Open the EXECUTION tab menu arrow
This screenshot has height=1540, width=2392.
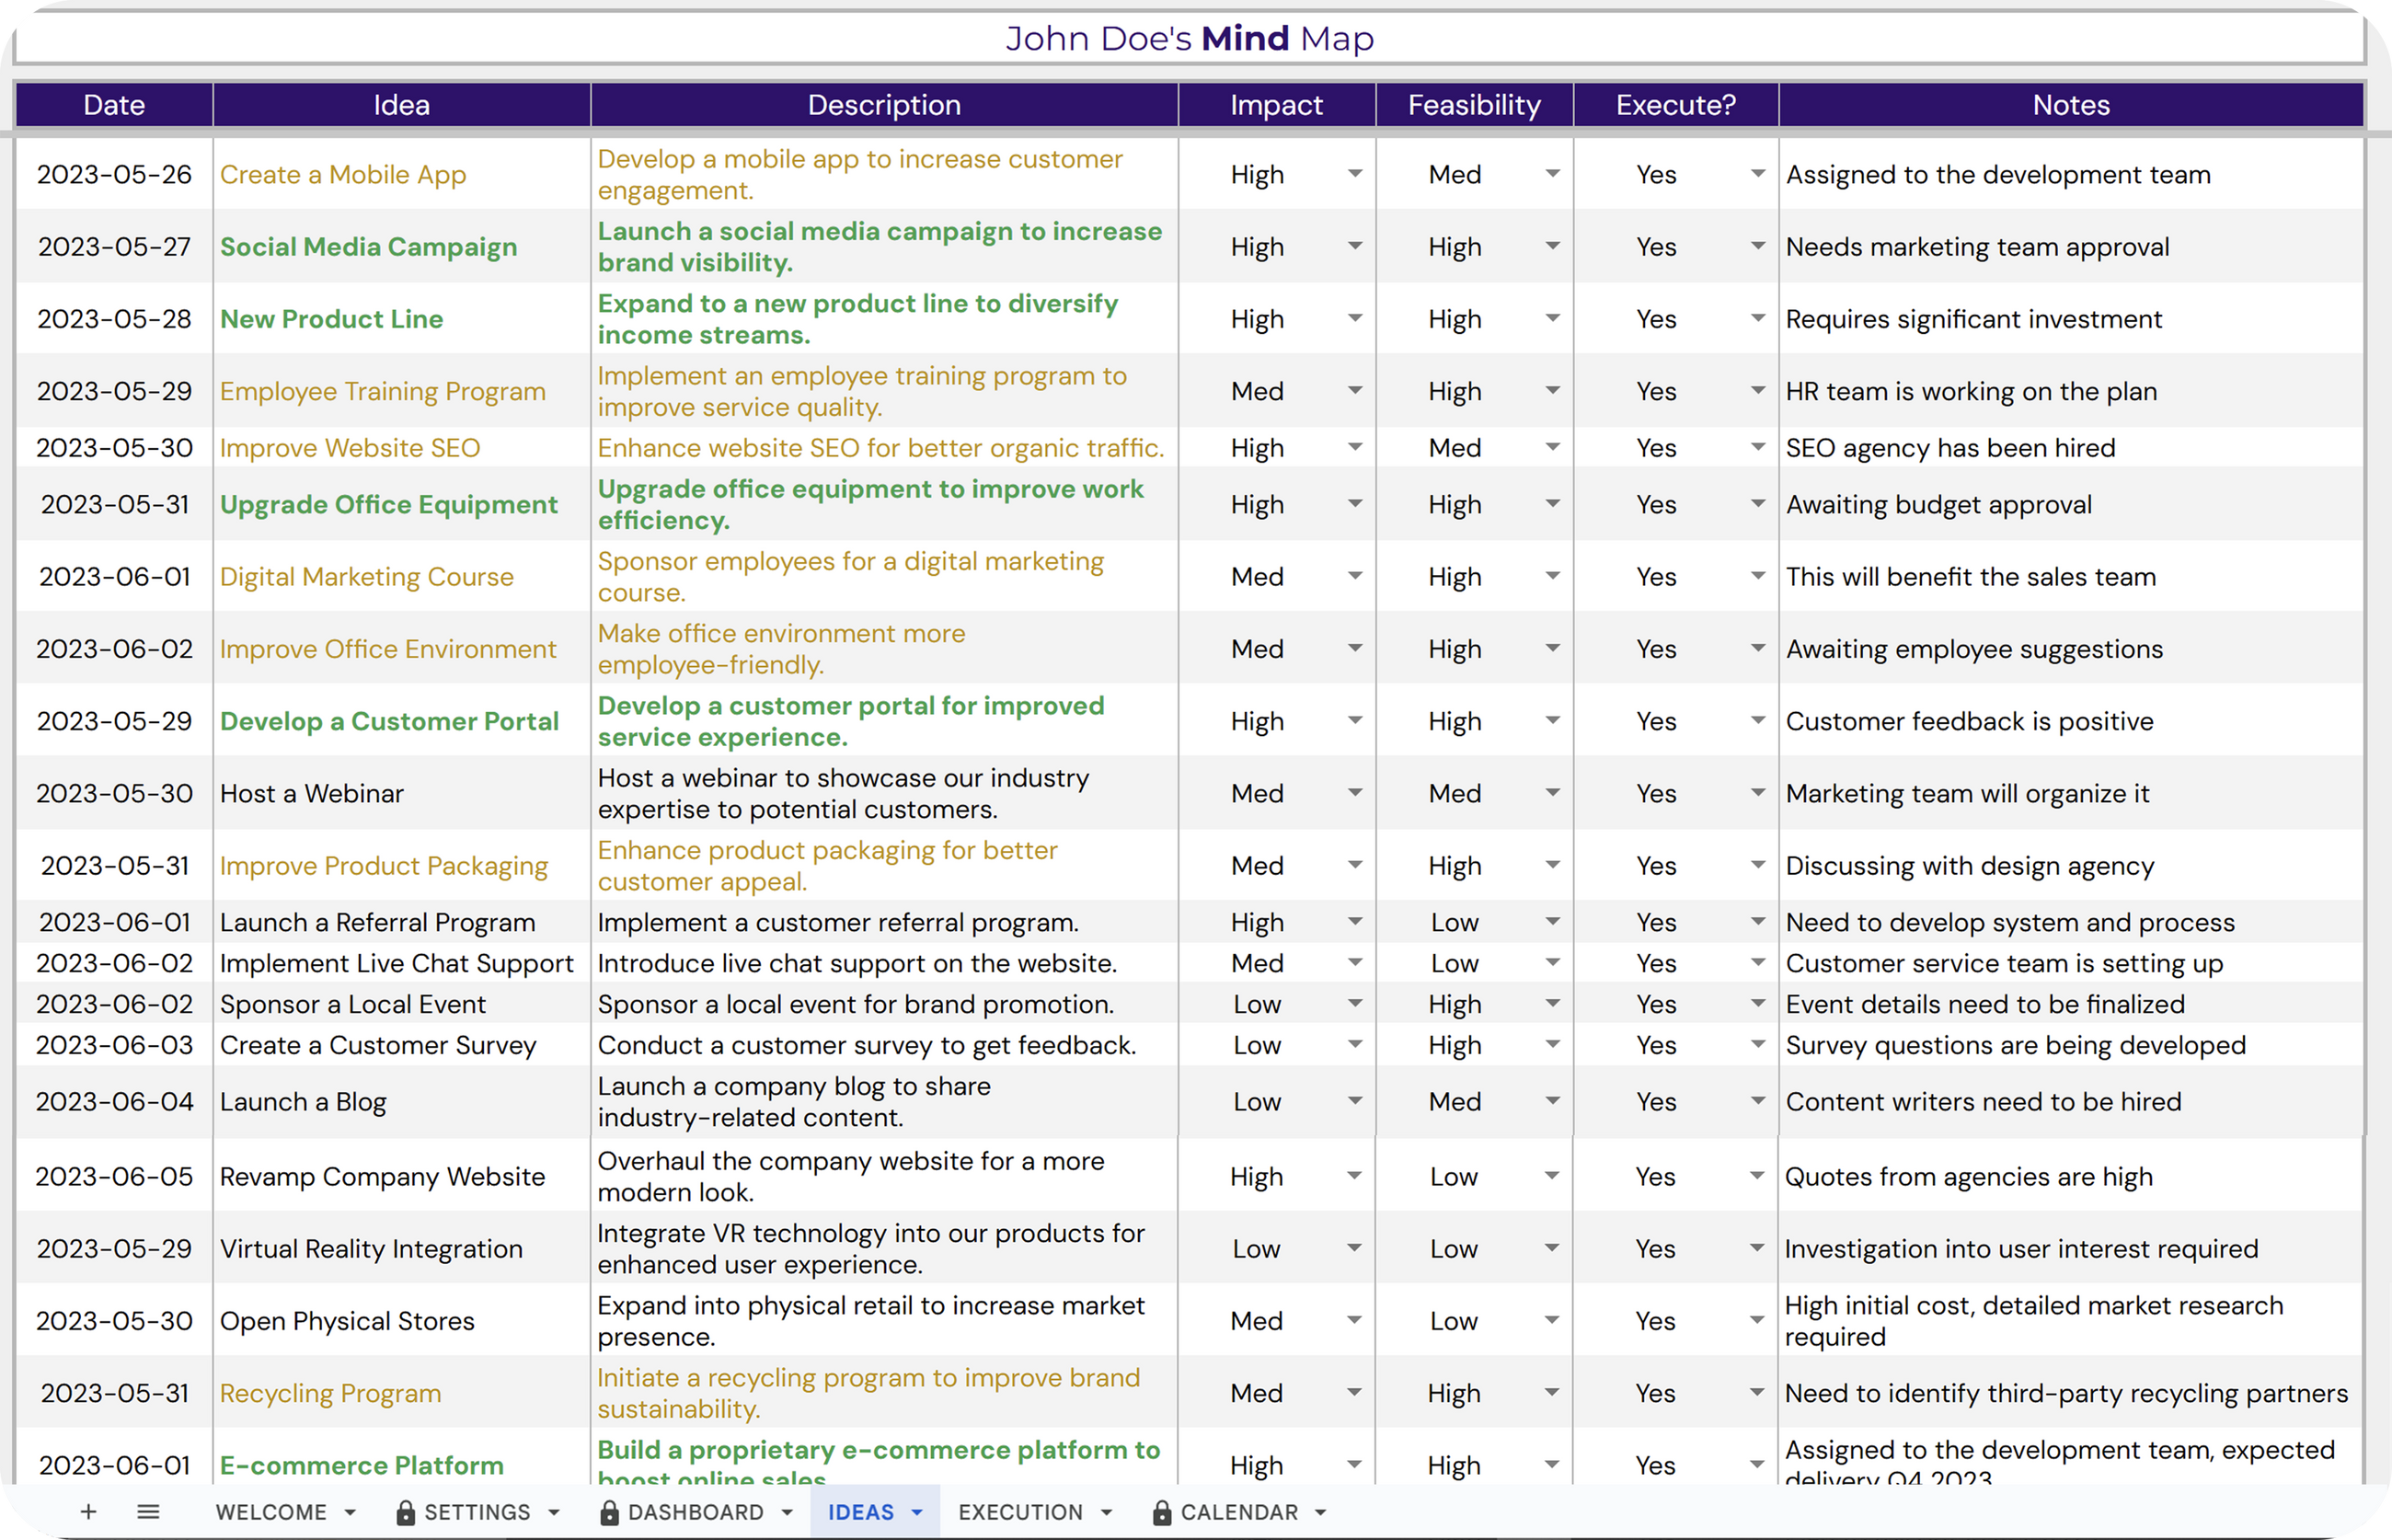[x=1106, y=1513]
